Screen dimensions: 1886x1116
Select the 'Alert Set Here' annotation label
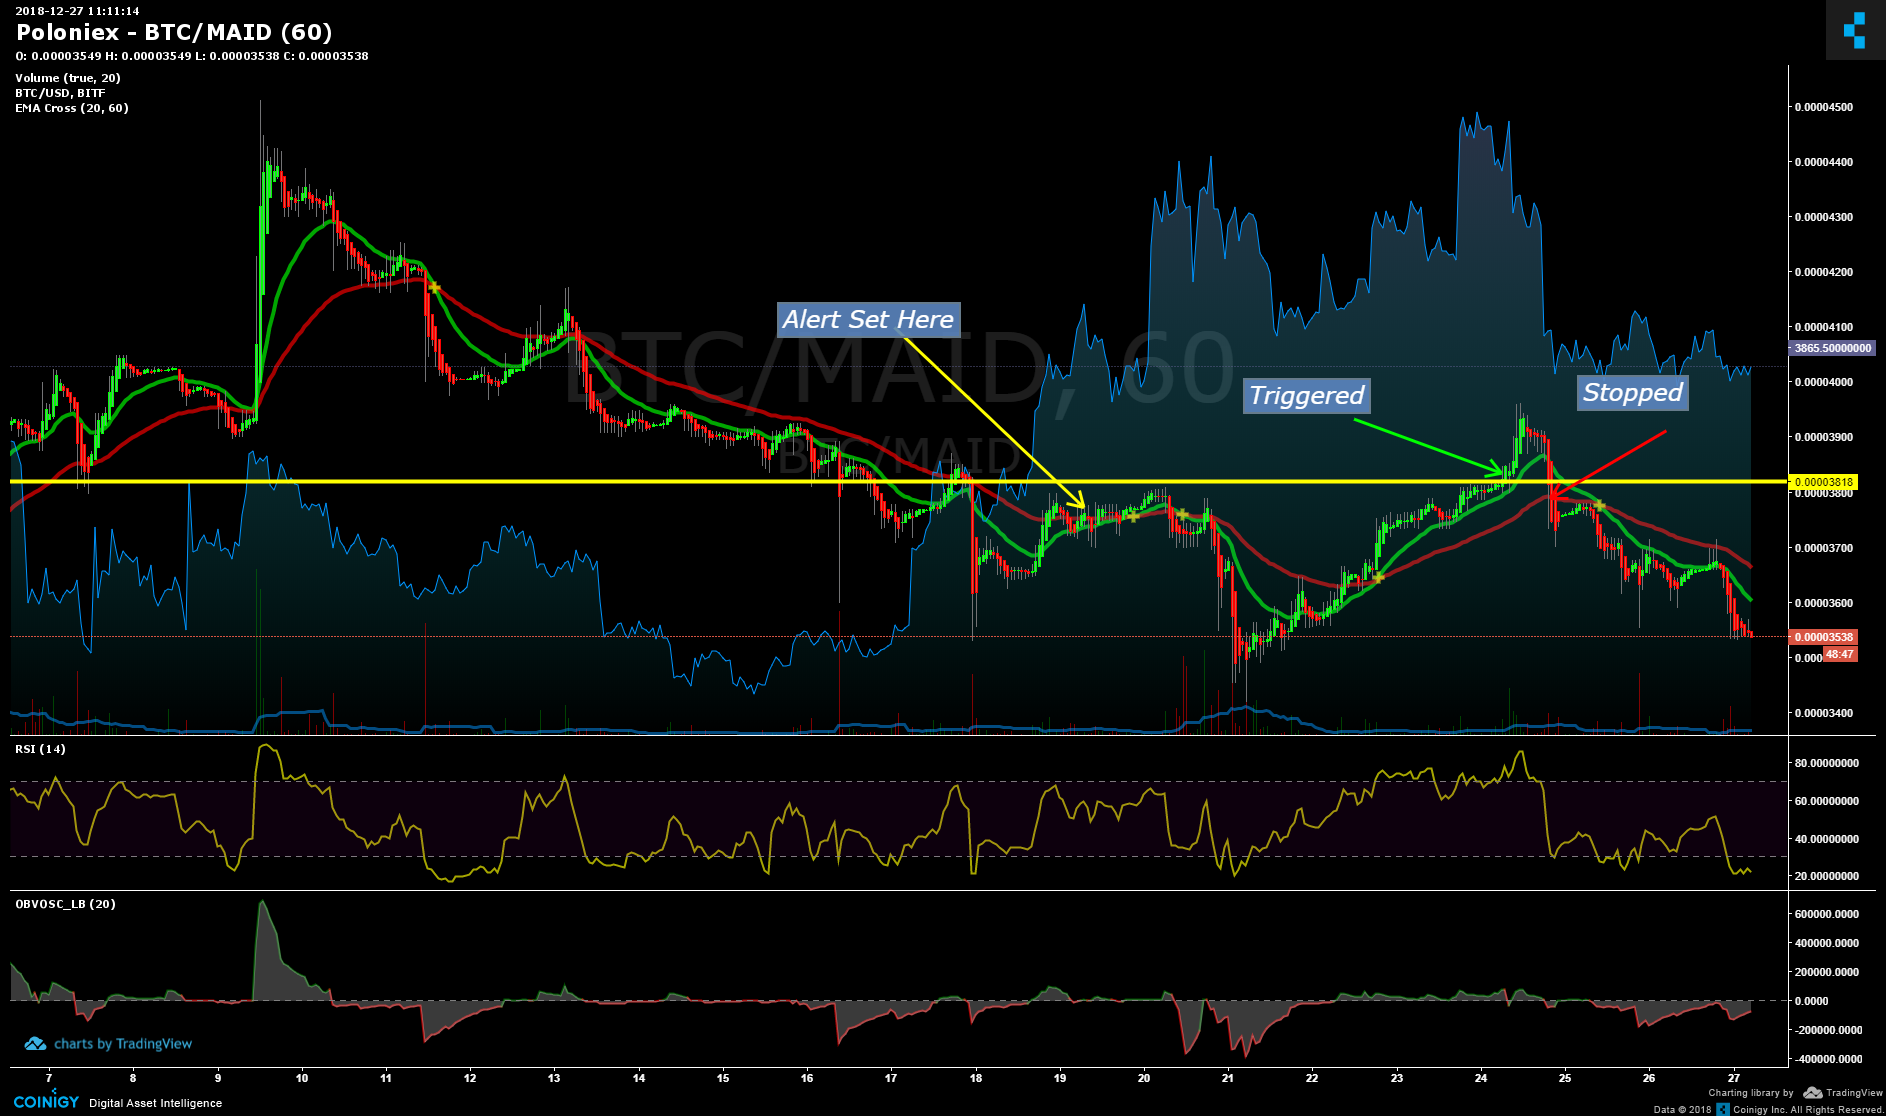pos(868,320)
